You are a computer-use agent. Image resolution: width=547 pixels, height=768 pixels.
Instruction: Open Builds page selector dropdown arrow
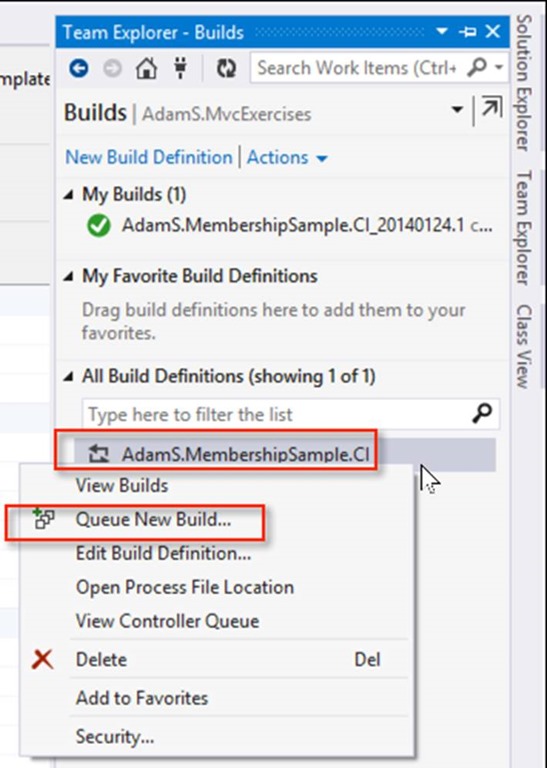(x=457, y=109)
